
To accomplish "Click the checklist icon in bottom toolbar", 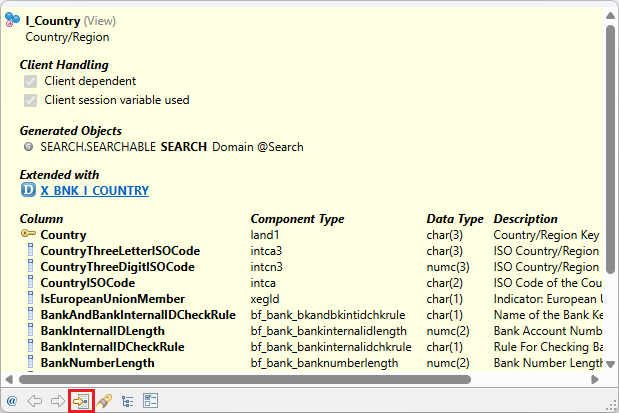I will click(x=150, y=401).
